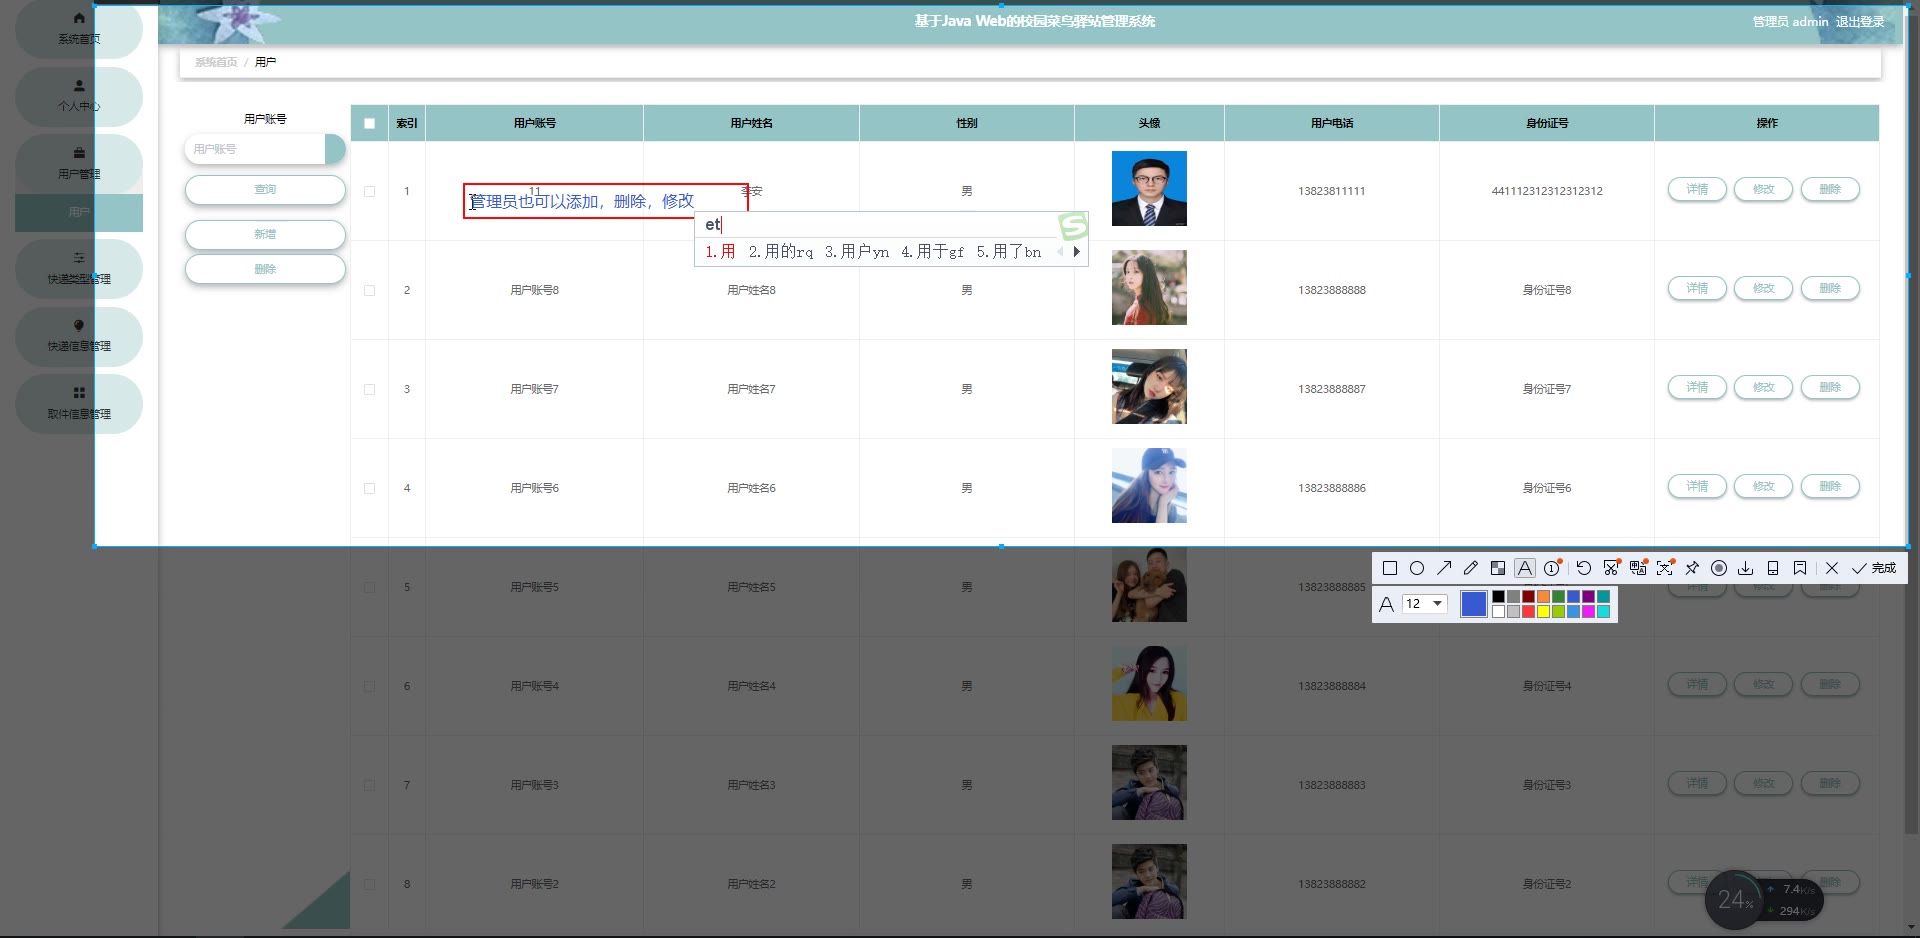The image size is (1920, 938).
Task: Check the checkbox for row 8 用户账号2
Action: point(370,884)
